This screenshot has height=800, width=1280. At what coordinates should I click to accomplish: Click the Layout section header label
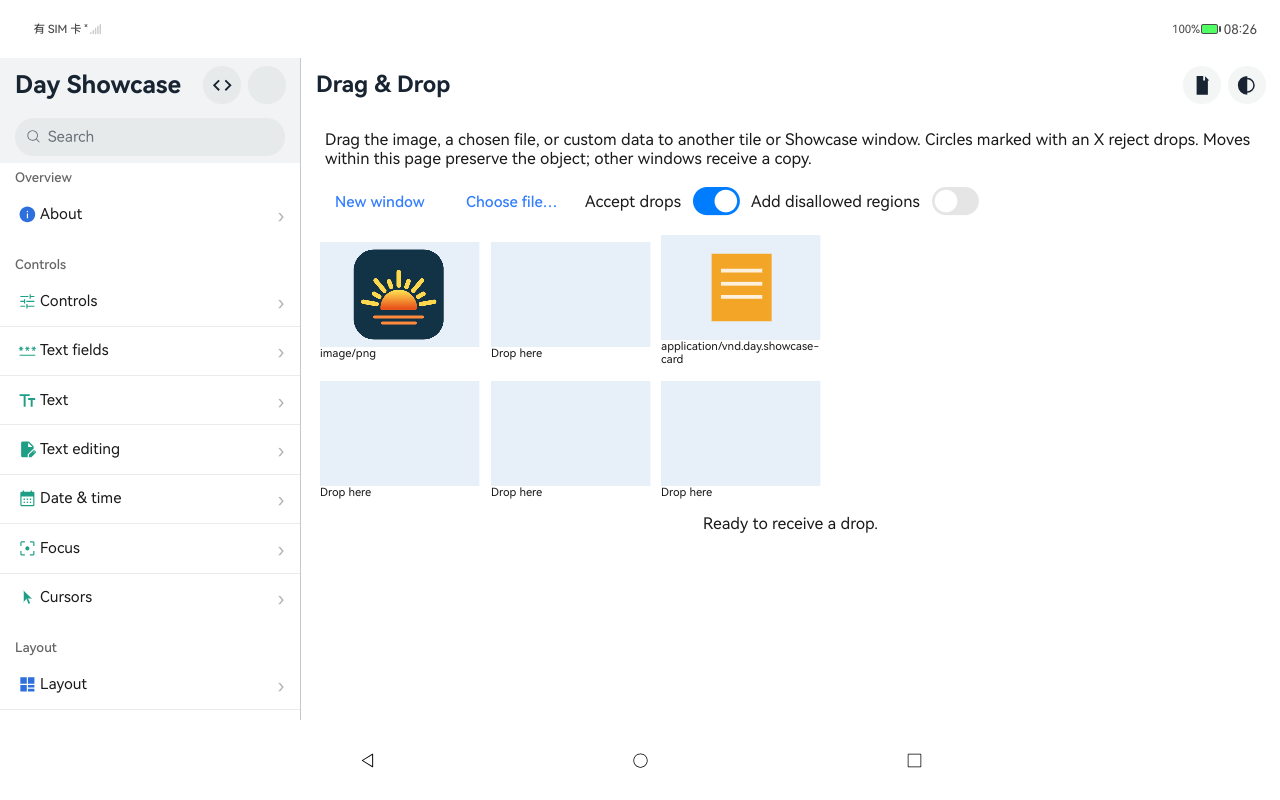click(36, 648)
